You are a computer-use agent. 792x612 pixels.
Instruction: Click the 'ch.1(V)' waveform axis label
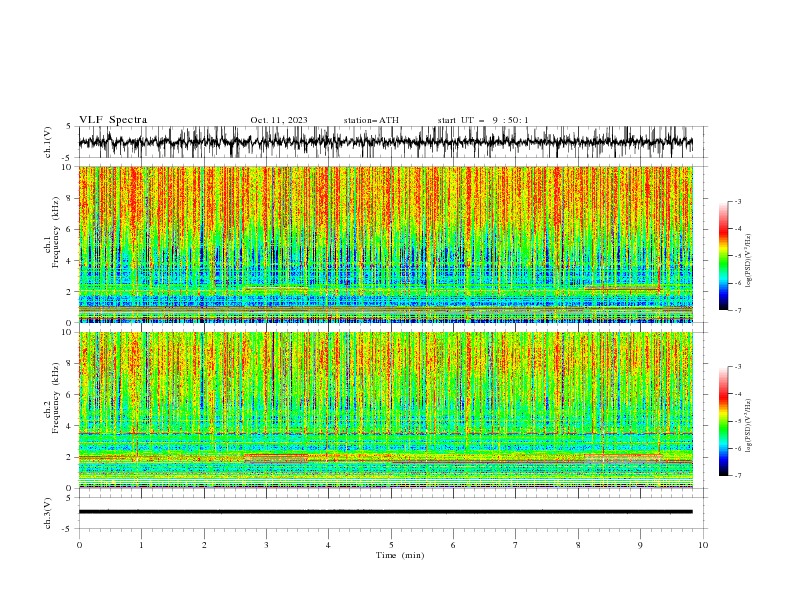48,142
